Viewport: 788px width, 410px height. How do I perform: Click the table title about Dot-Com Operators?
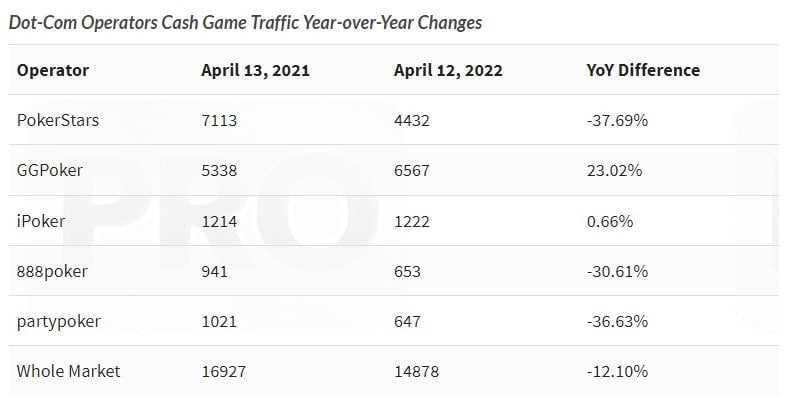245,22
